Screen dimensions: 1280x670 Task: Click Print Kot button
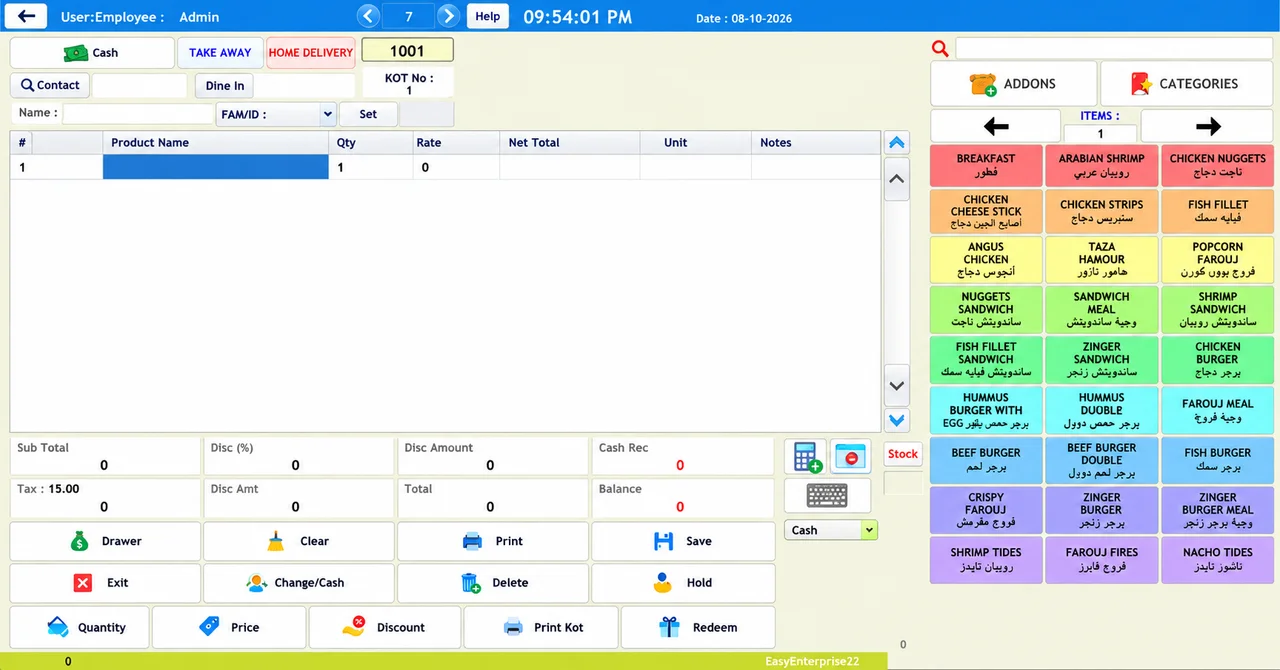[x=541, y=627]
